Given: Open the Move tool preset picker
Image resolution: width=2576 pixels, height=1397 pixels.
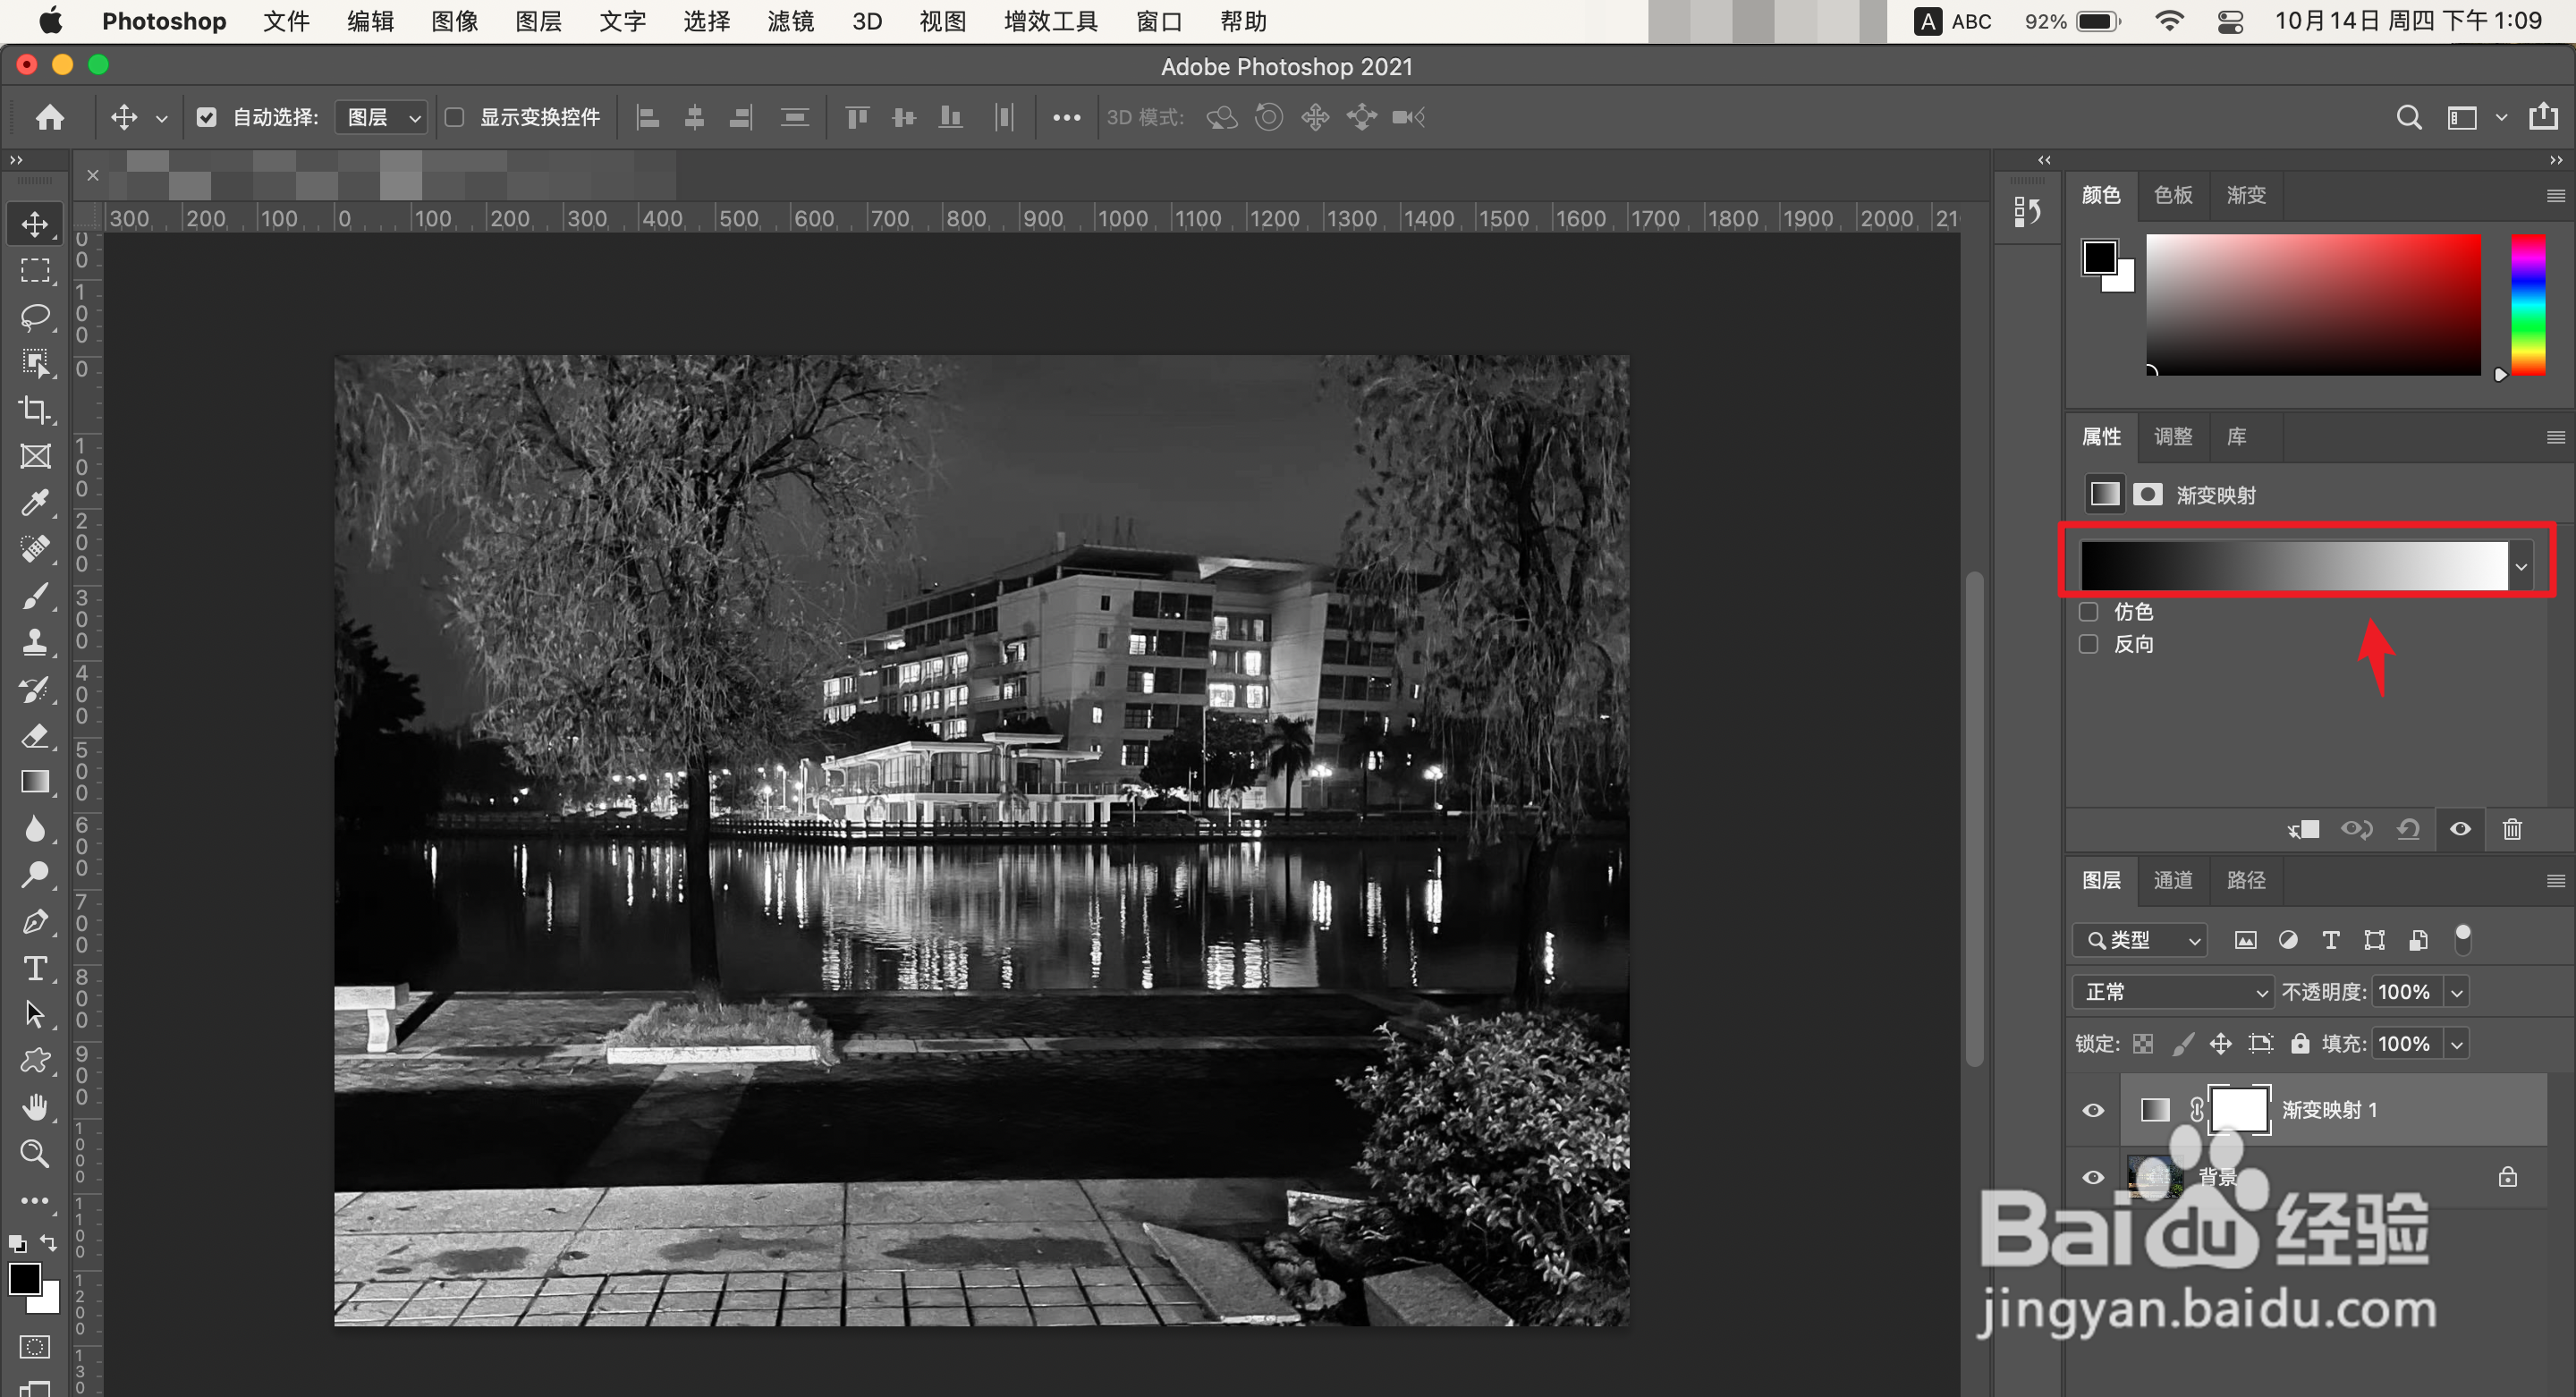Looking at the screenshot, I should (x=161, y=119).
